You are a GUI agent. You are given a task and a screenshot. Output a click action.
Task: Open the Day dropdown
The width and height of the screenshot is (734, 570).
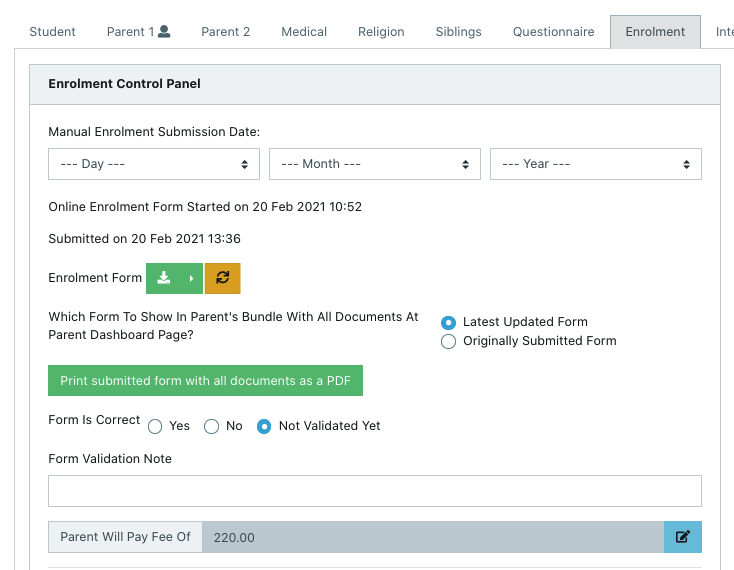(x=154, y=164)
